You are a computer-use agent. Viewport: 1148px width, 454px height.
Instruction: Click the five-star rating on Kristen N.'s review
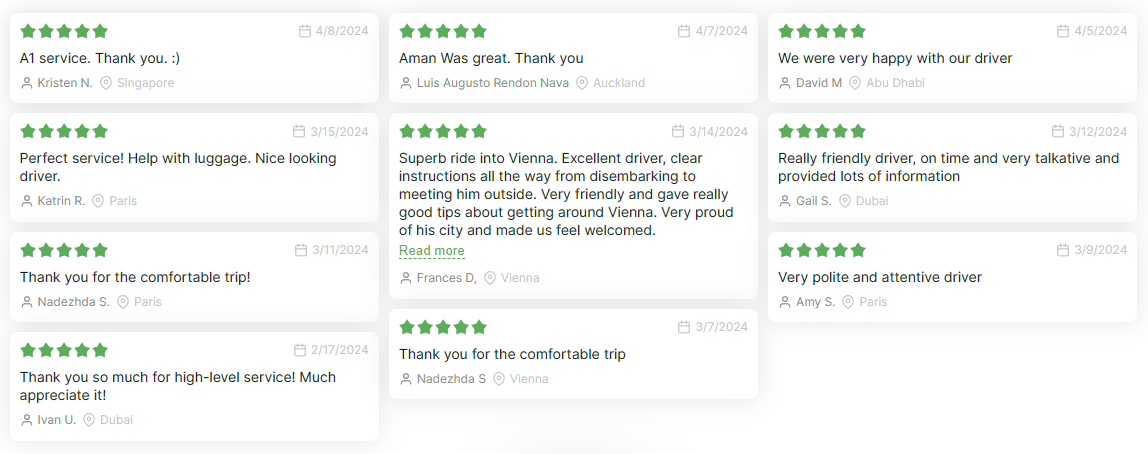coord(64,31)
